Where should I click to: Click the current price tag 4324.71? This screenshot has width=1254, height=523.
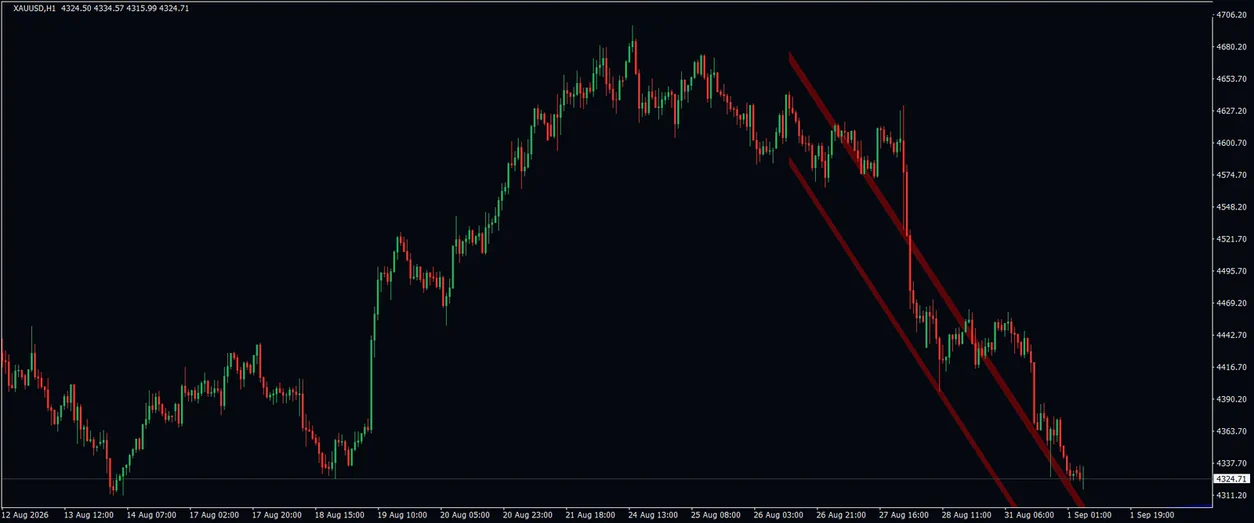point(1231,480)
